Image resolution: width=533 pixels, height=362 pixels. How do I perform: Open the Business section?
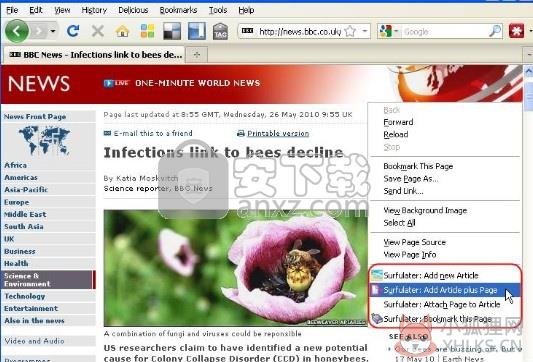[20, 251]
